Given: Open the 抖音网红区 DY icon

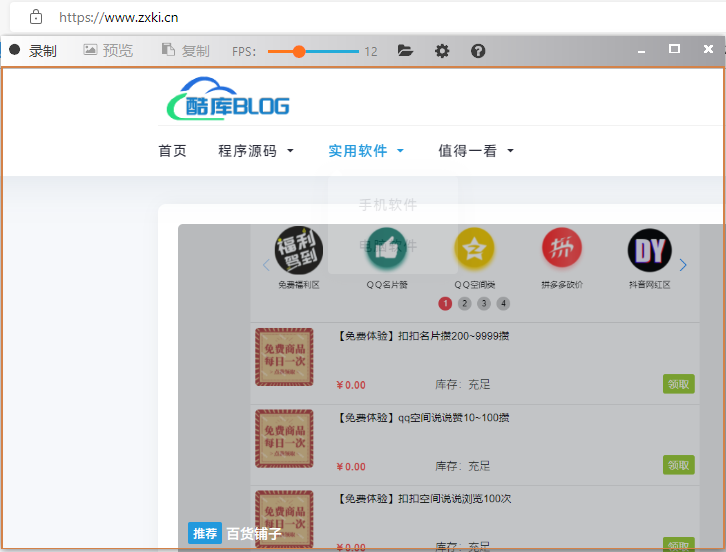Looking at the screenshot, I should [x=650, y=251].
